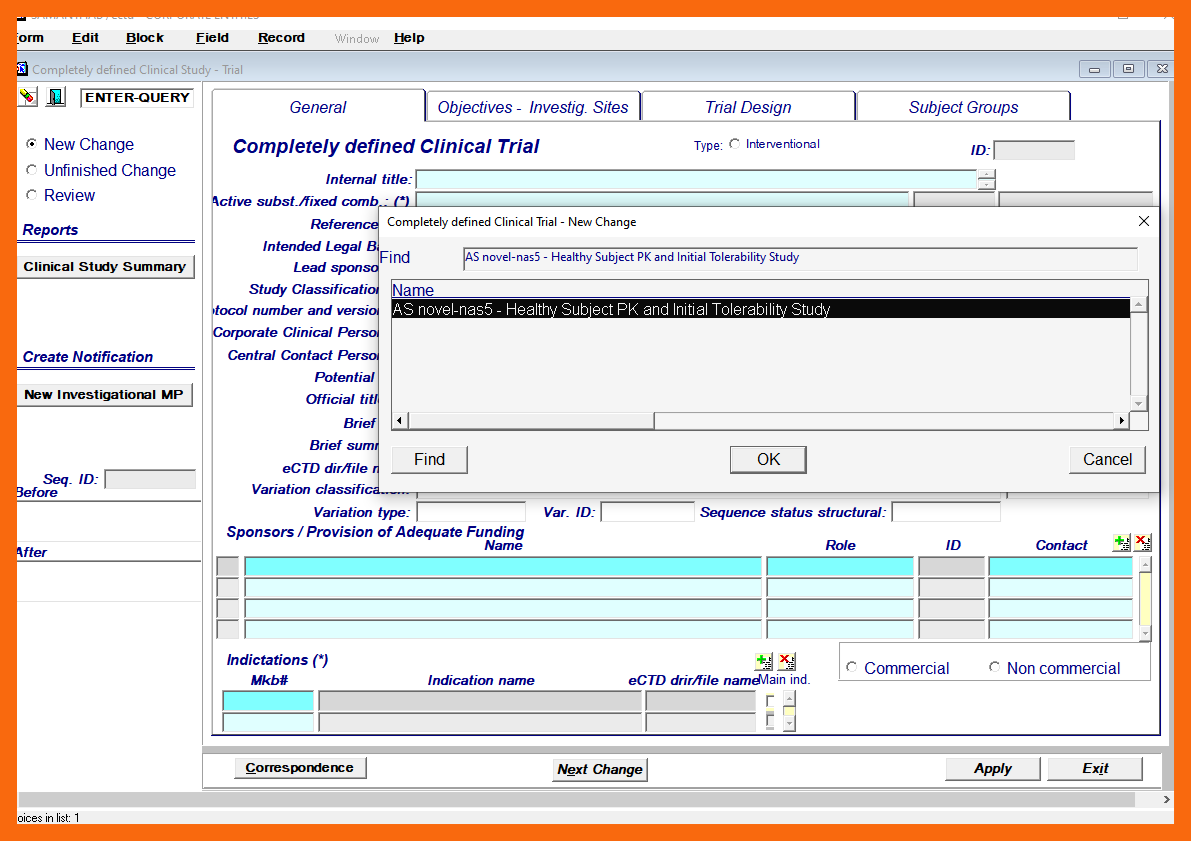1191x841 pixels.
Task: Add a new Sponsors row
Action: tap(1122, 543)
